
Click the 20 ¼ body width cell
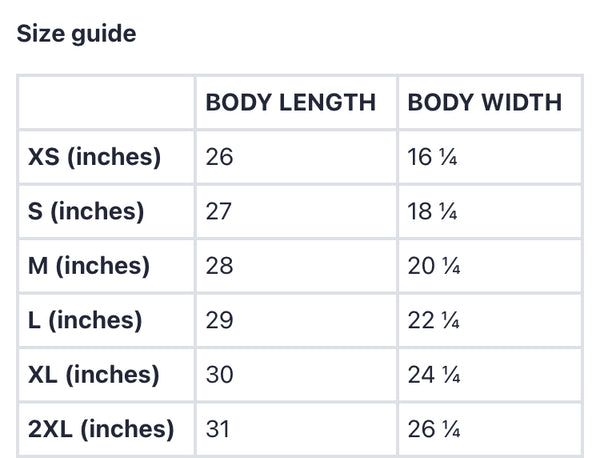(434, 266)
